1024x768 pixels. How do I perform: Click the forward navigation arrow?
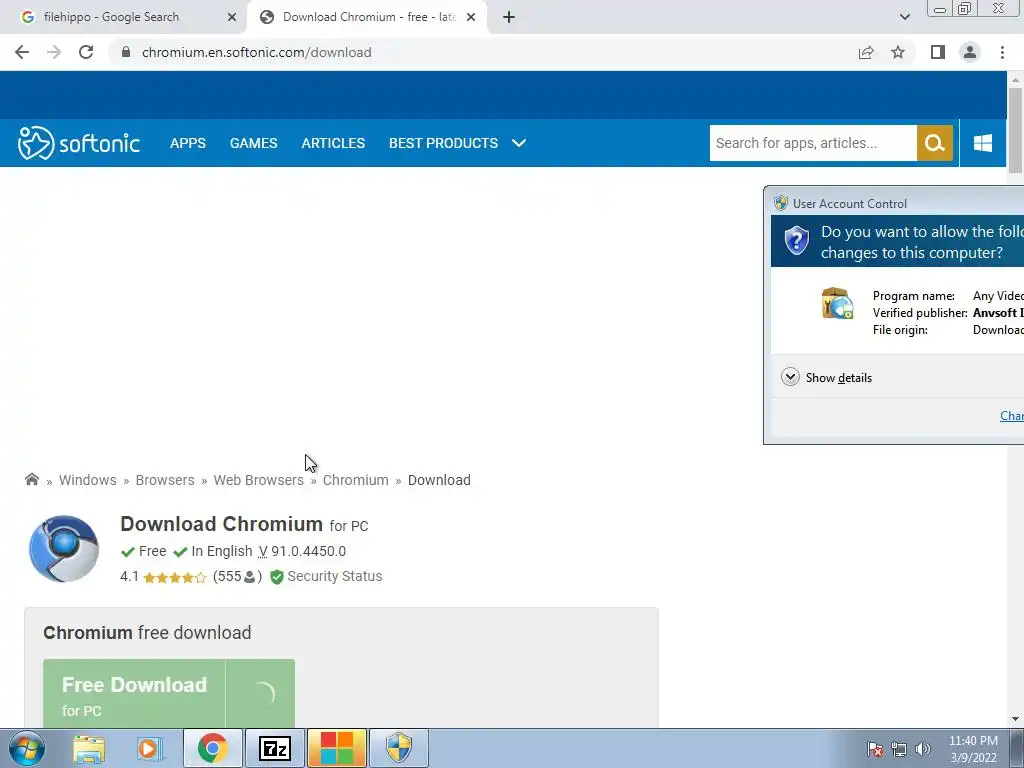click(x=54, y=52)
